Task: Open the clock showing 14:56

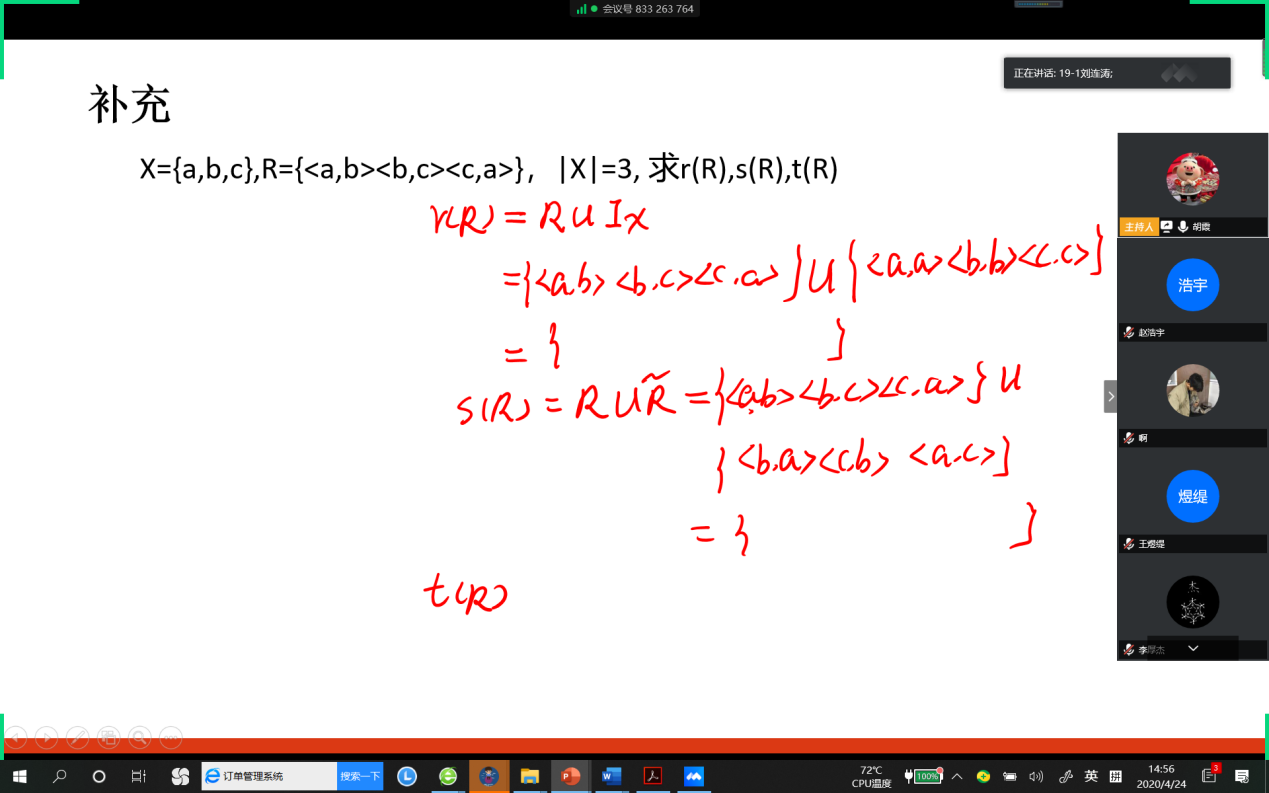Action: click(x=1161, y=777)
